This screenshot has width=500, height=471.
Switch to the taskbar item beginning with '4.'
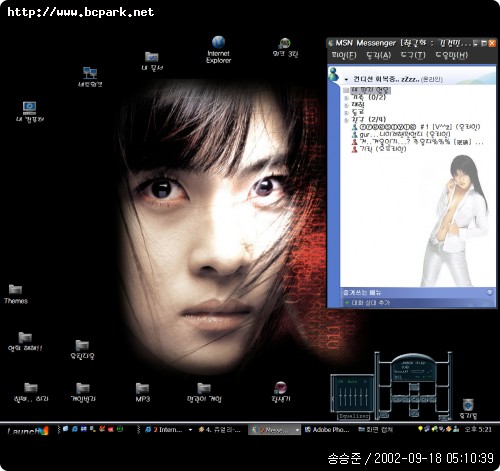pyautogui.click(x=219, y=430)
